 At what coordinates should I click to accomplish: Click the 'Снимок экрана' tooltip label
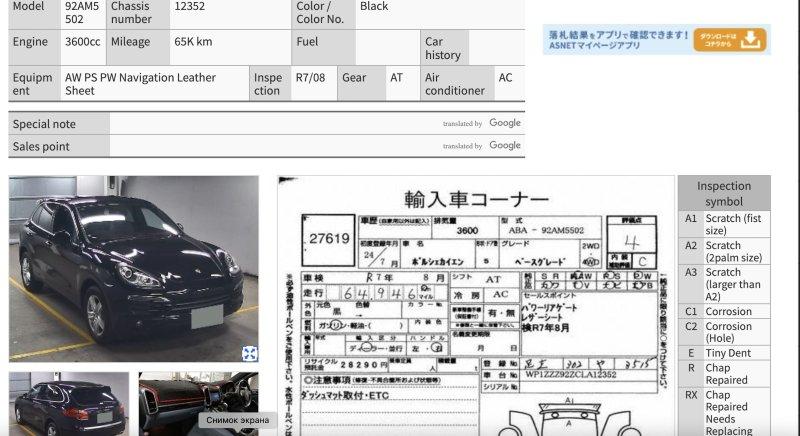[237, 420]
